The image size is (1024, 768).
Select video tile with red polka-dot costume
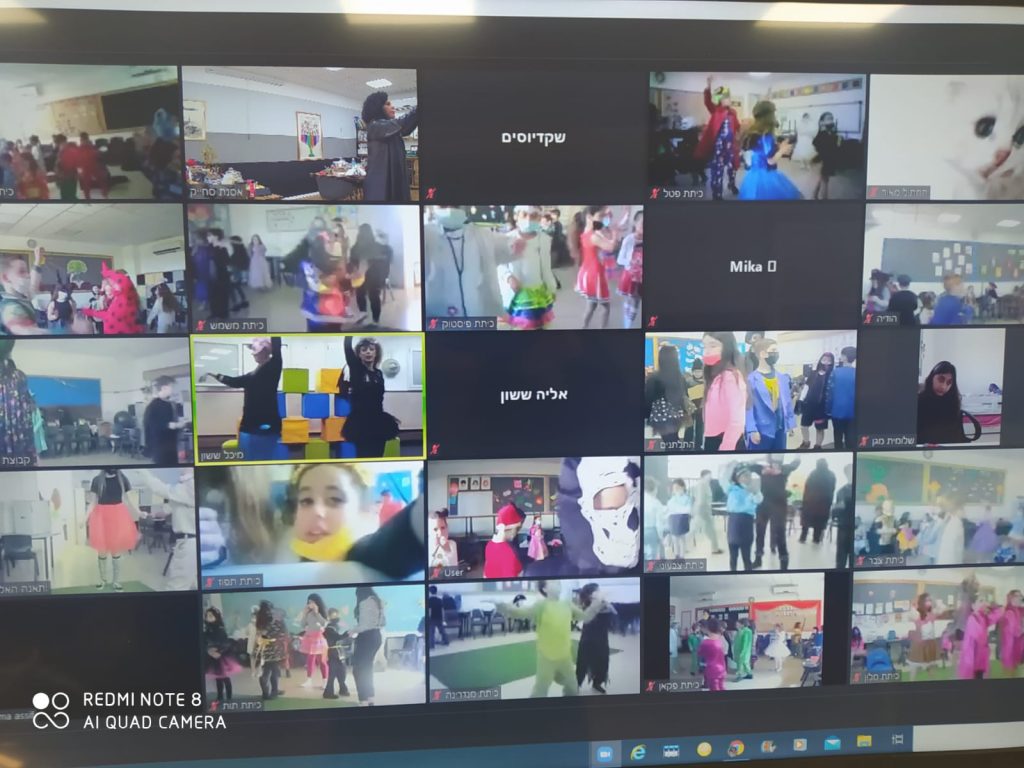pyautogui.click(x=93, y=270)
